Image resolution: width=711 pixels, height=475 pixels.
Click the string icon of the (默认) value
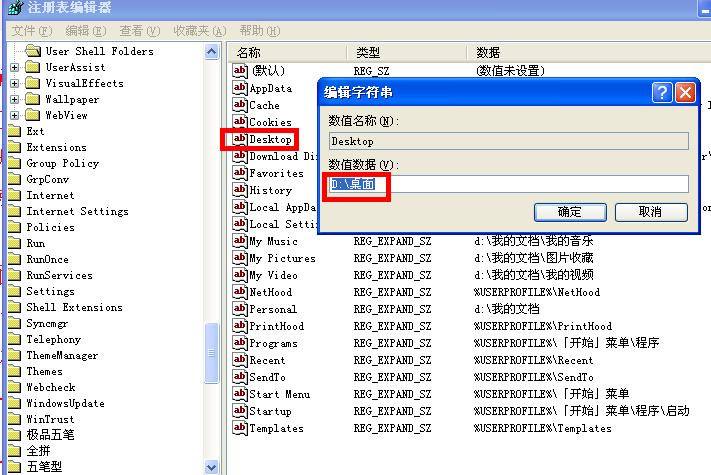pos(240,71)
